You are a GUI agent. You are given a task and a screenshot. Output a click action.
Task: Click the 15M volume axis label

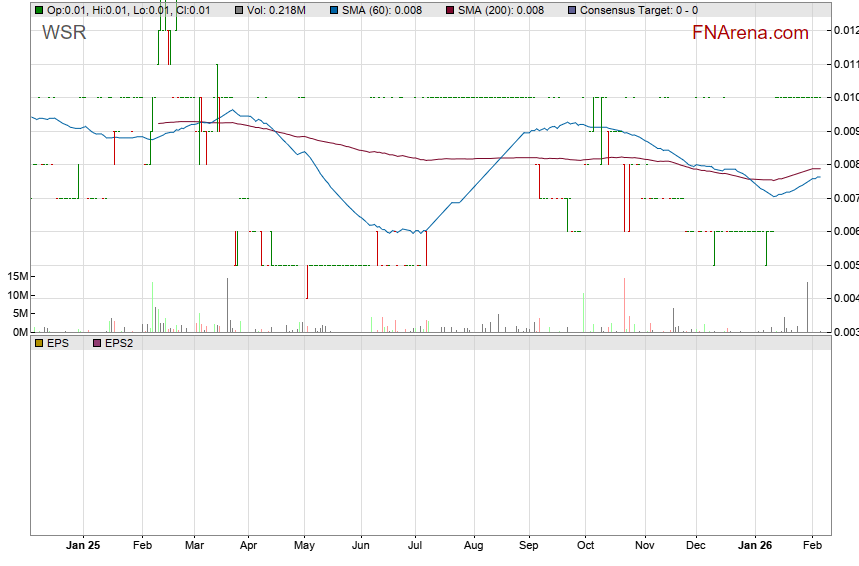point(17,276)
